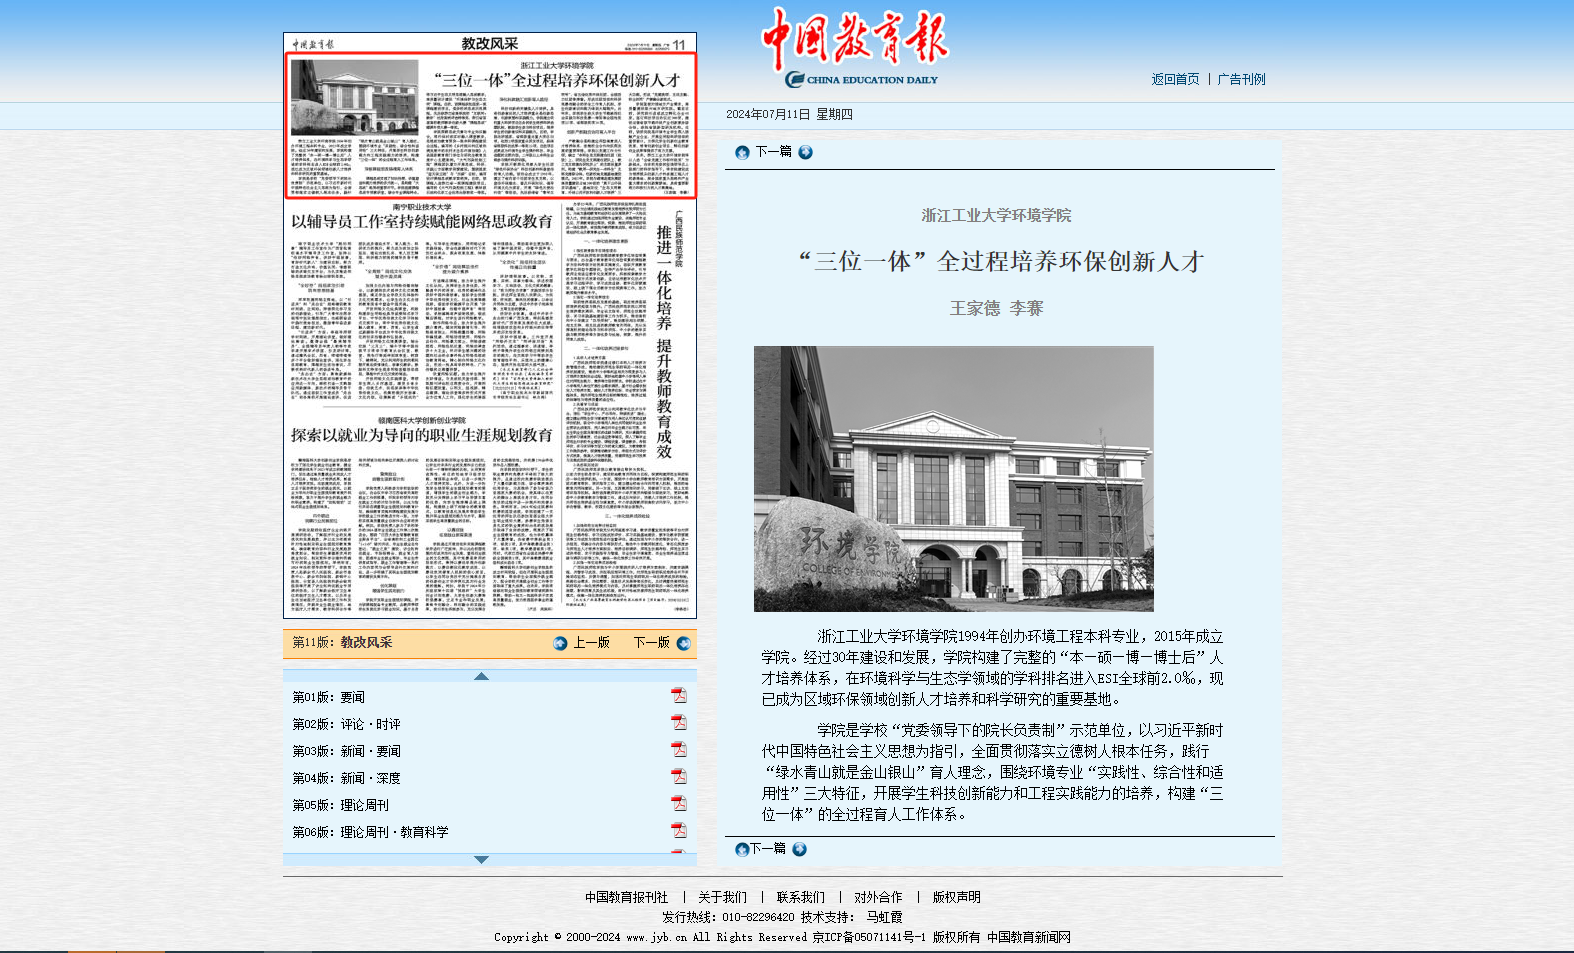Download PDF for 第03版 新闻·要闻
Image resolution: width=1574 pixels, height=953 pixels.
[679, 750]
